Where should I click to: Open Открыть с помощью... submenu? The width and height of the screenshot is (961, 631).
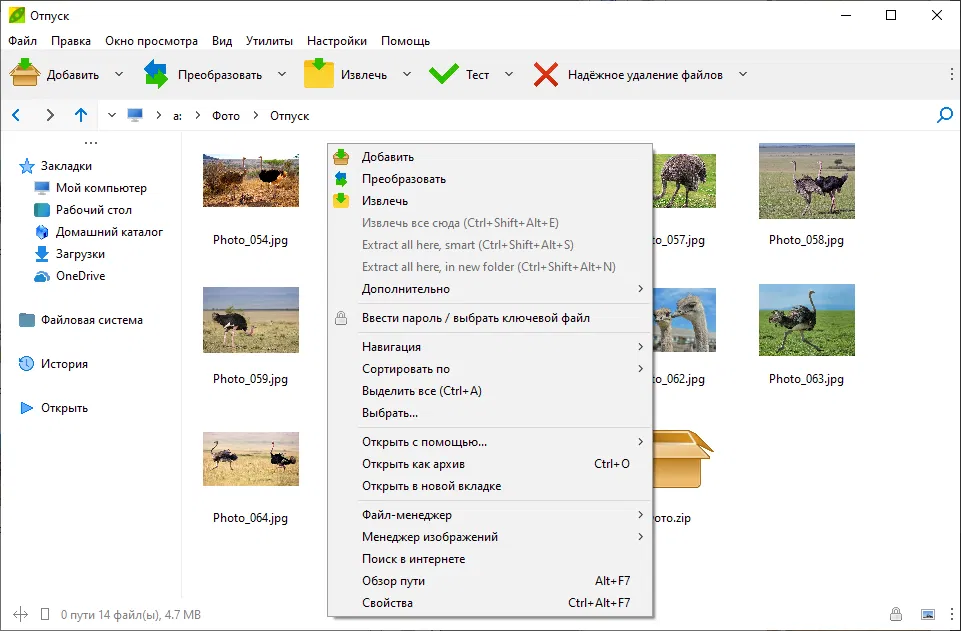point(490,442)
